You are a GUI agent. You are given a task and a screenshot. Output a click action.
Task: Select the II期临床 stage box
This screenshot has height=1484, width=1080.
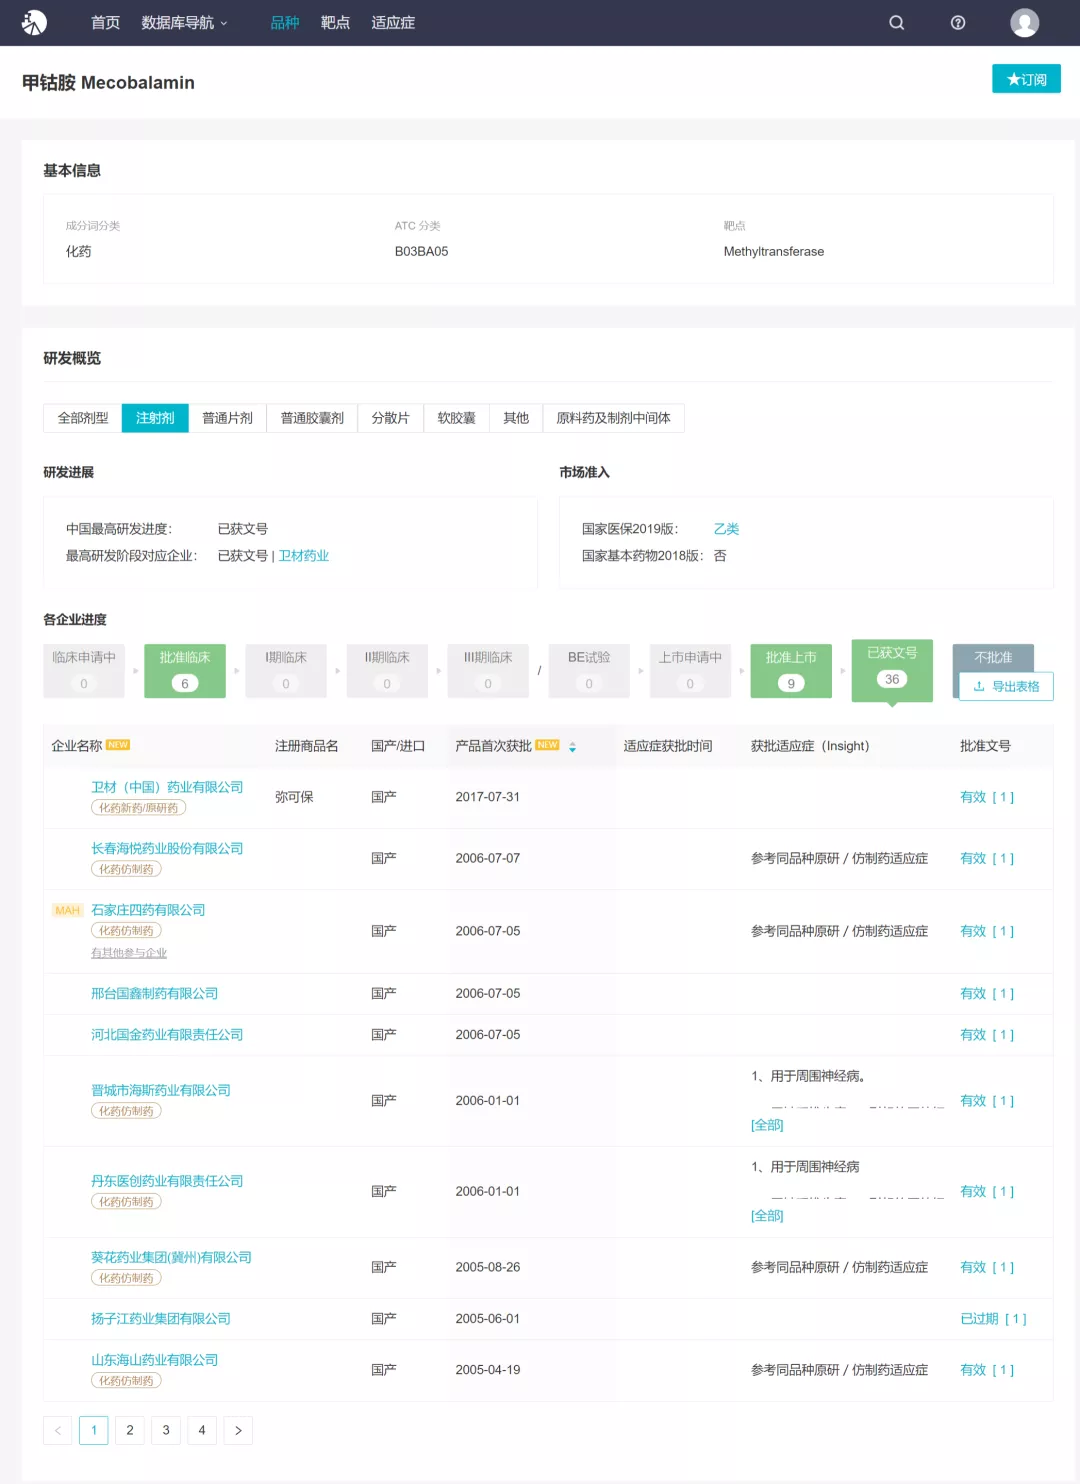pyautogui.click(x=387, y=670)
